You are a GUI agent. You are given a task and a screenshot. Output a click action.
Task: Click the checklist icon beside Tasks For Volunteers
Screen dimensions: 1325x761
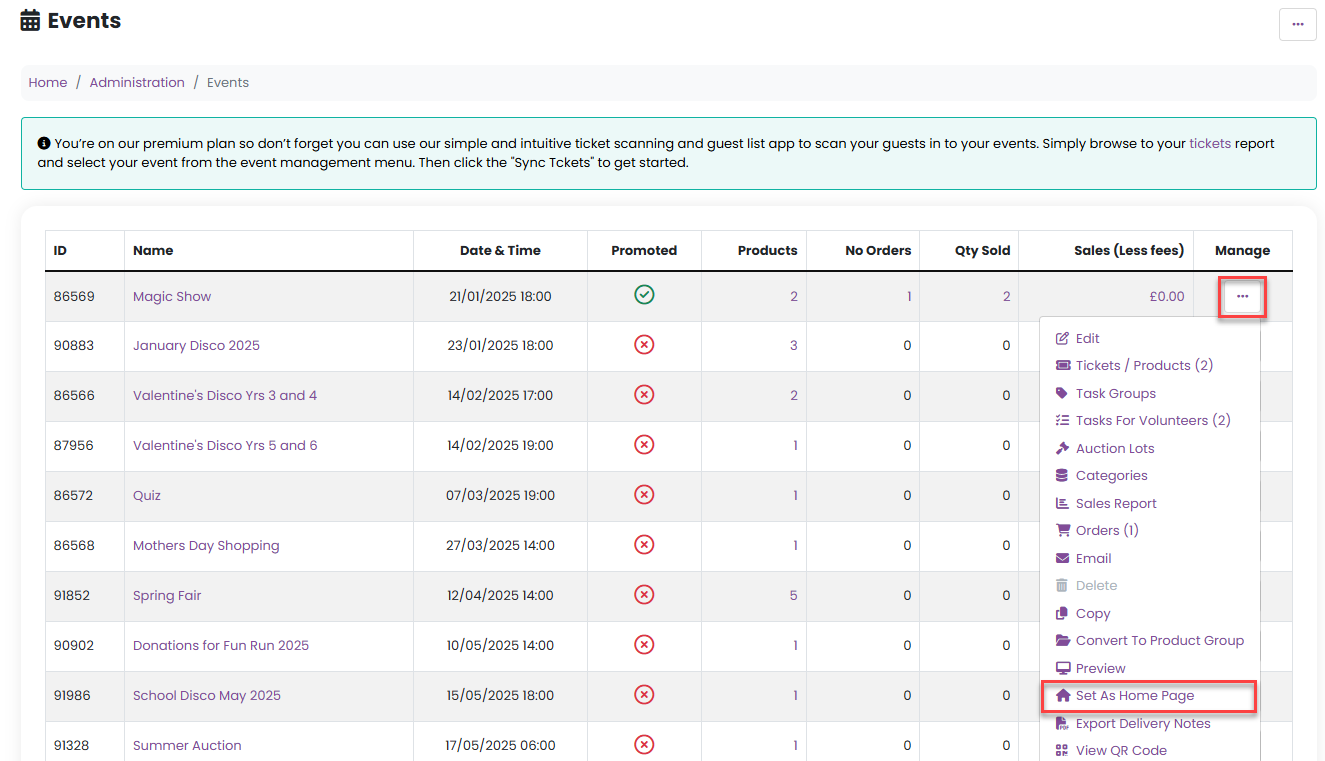(x=1063, y=421)
